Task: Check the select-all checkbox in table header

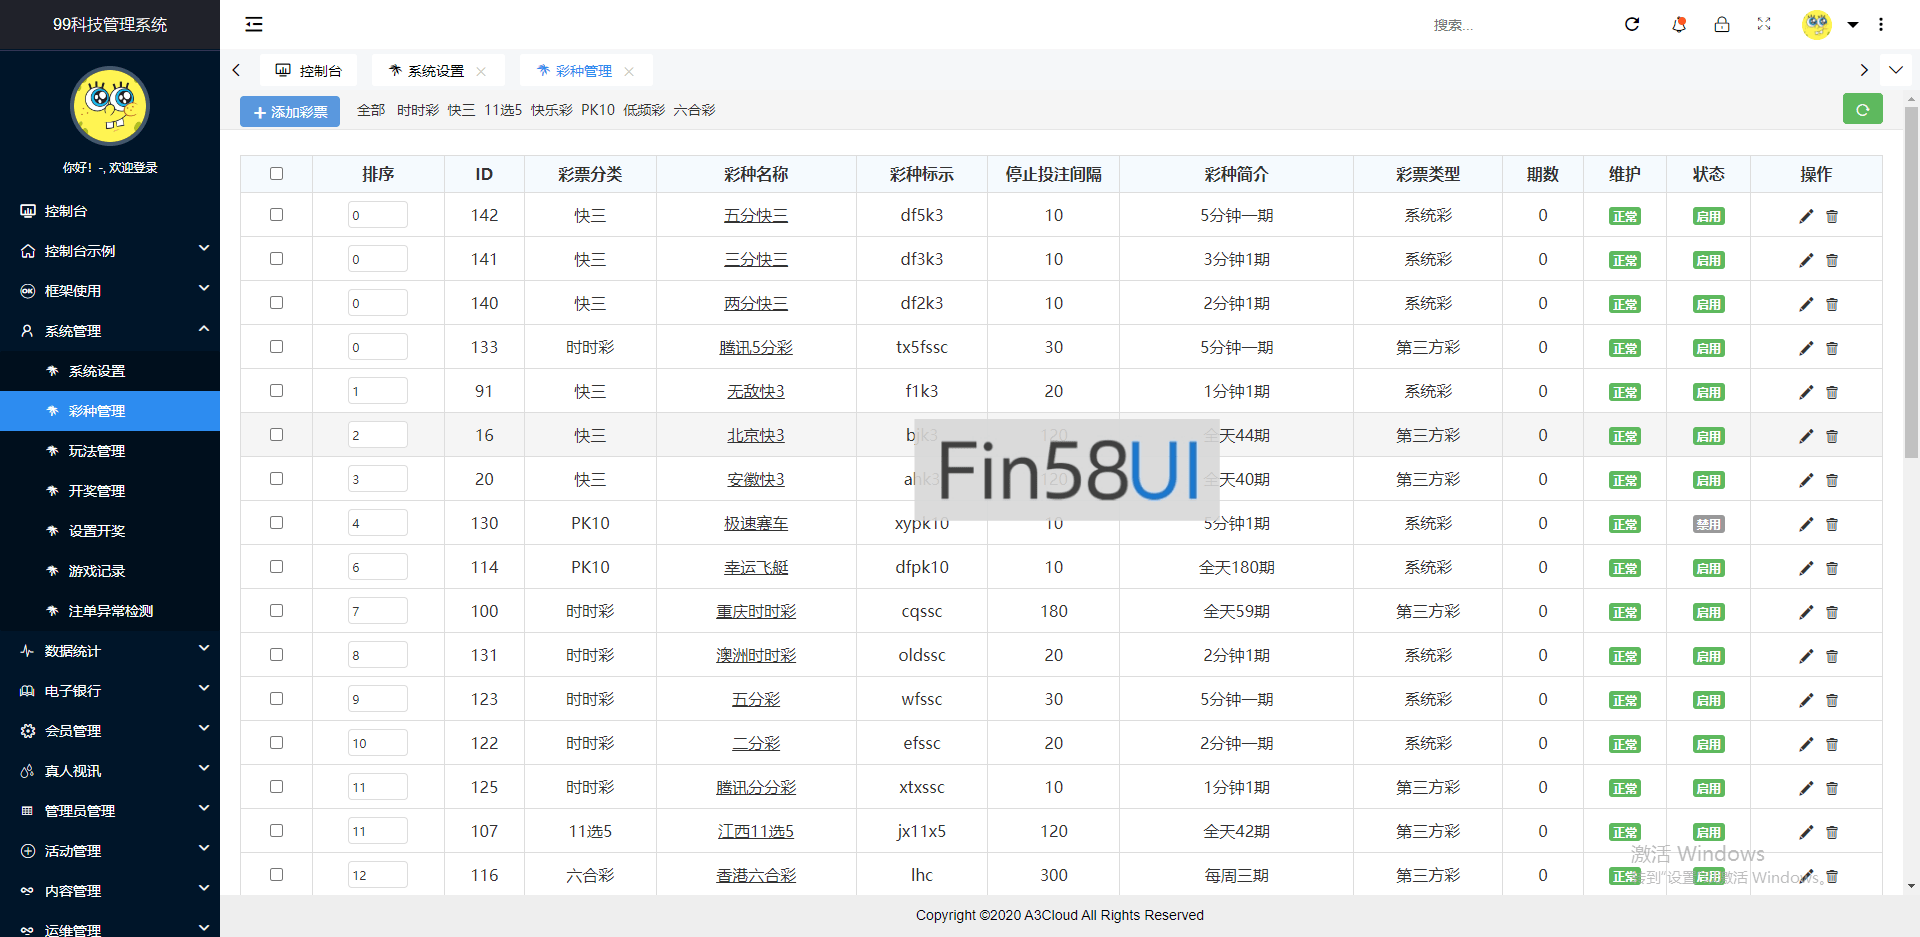Action: [276, 173]
